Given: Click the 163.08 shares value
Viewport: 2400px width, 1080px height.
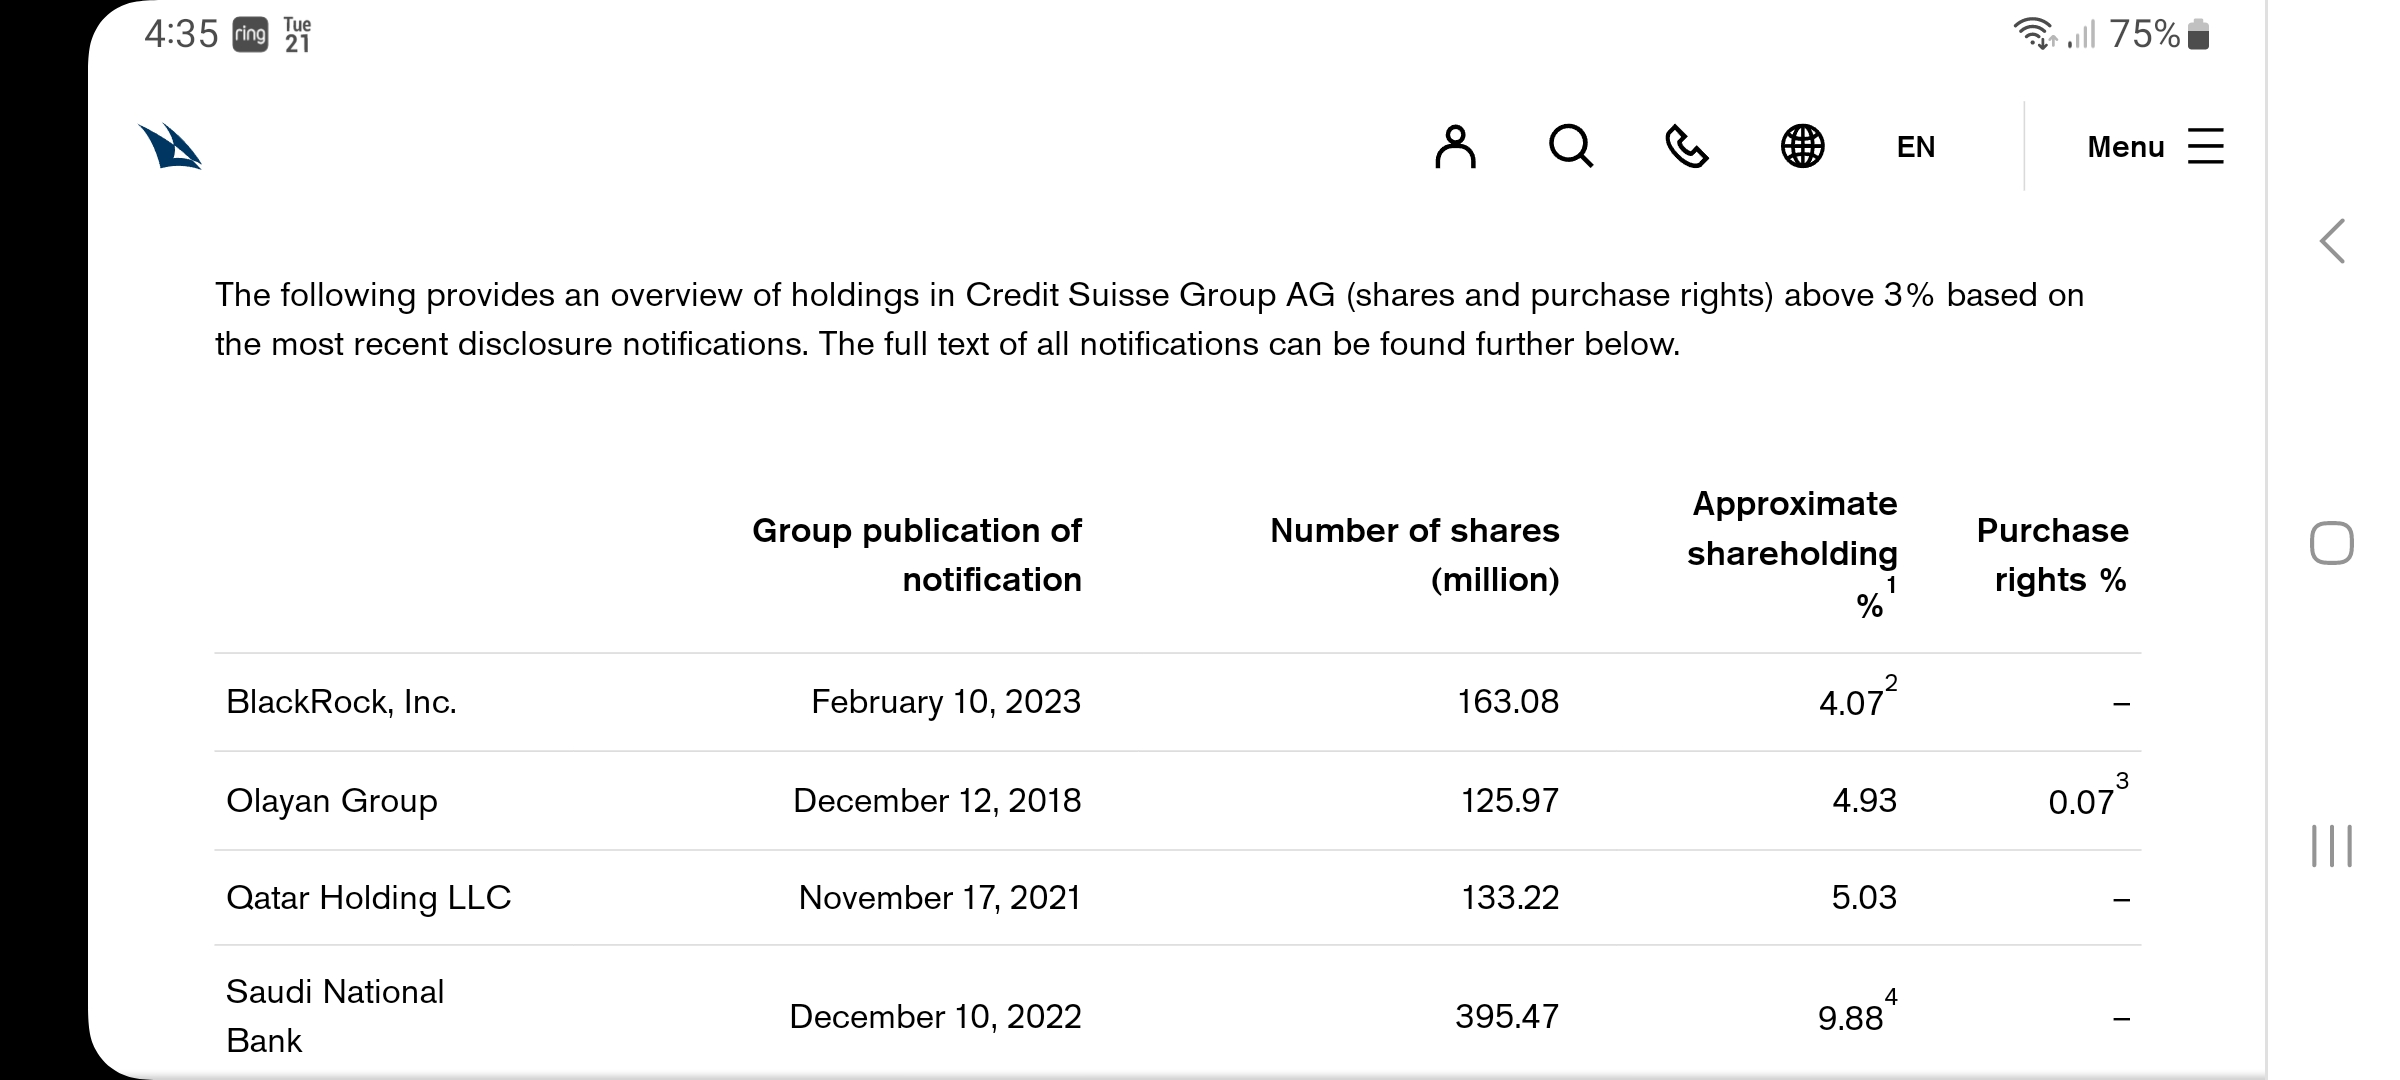Looking at the screenshot, I should click(x=1508, y=702).
